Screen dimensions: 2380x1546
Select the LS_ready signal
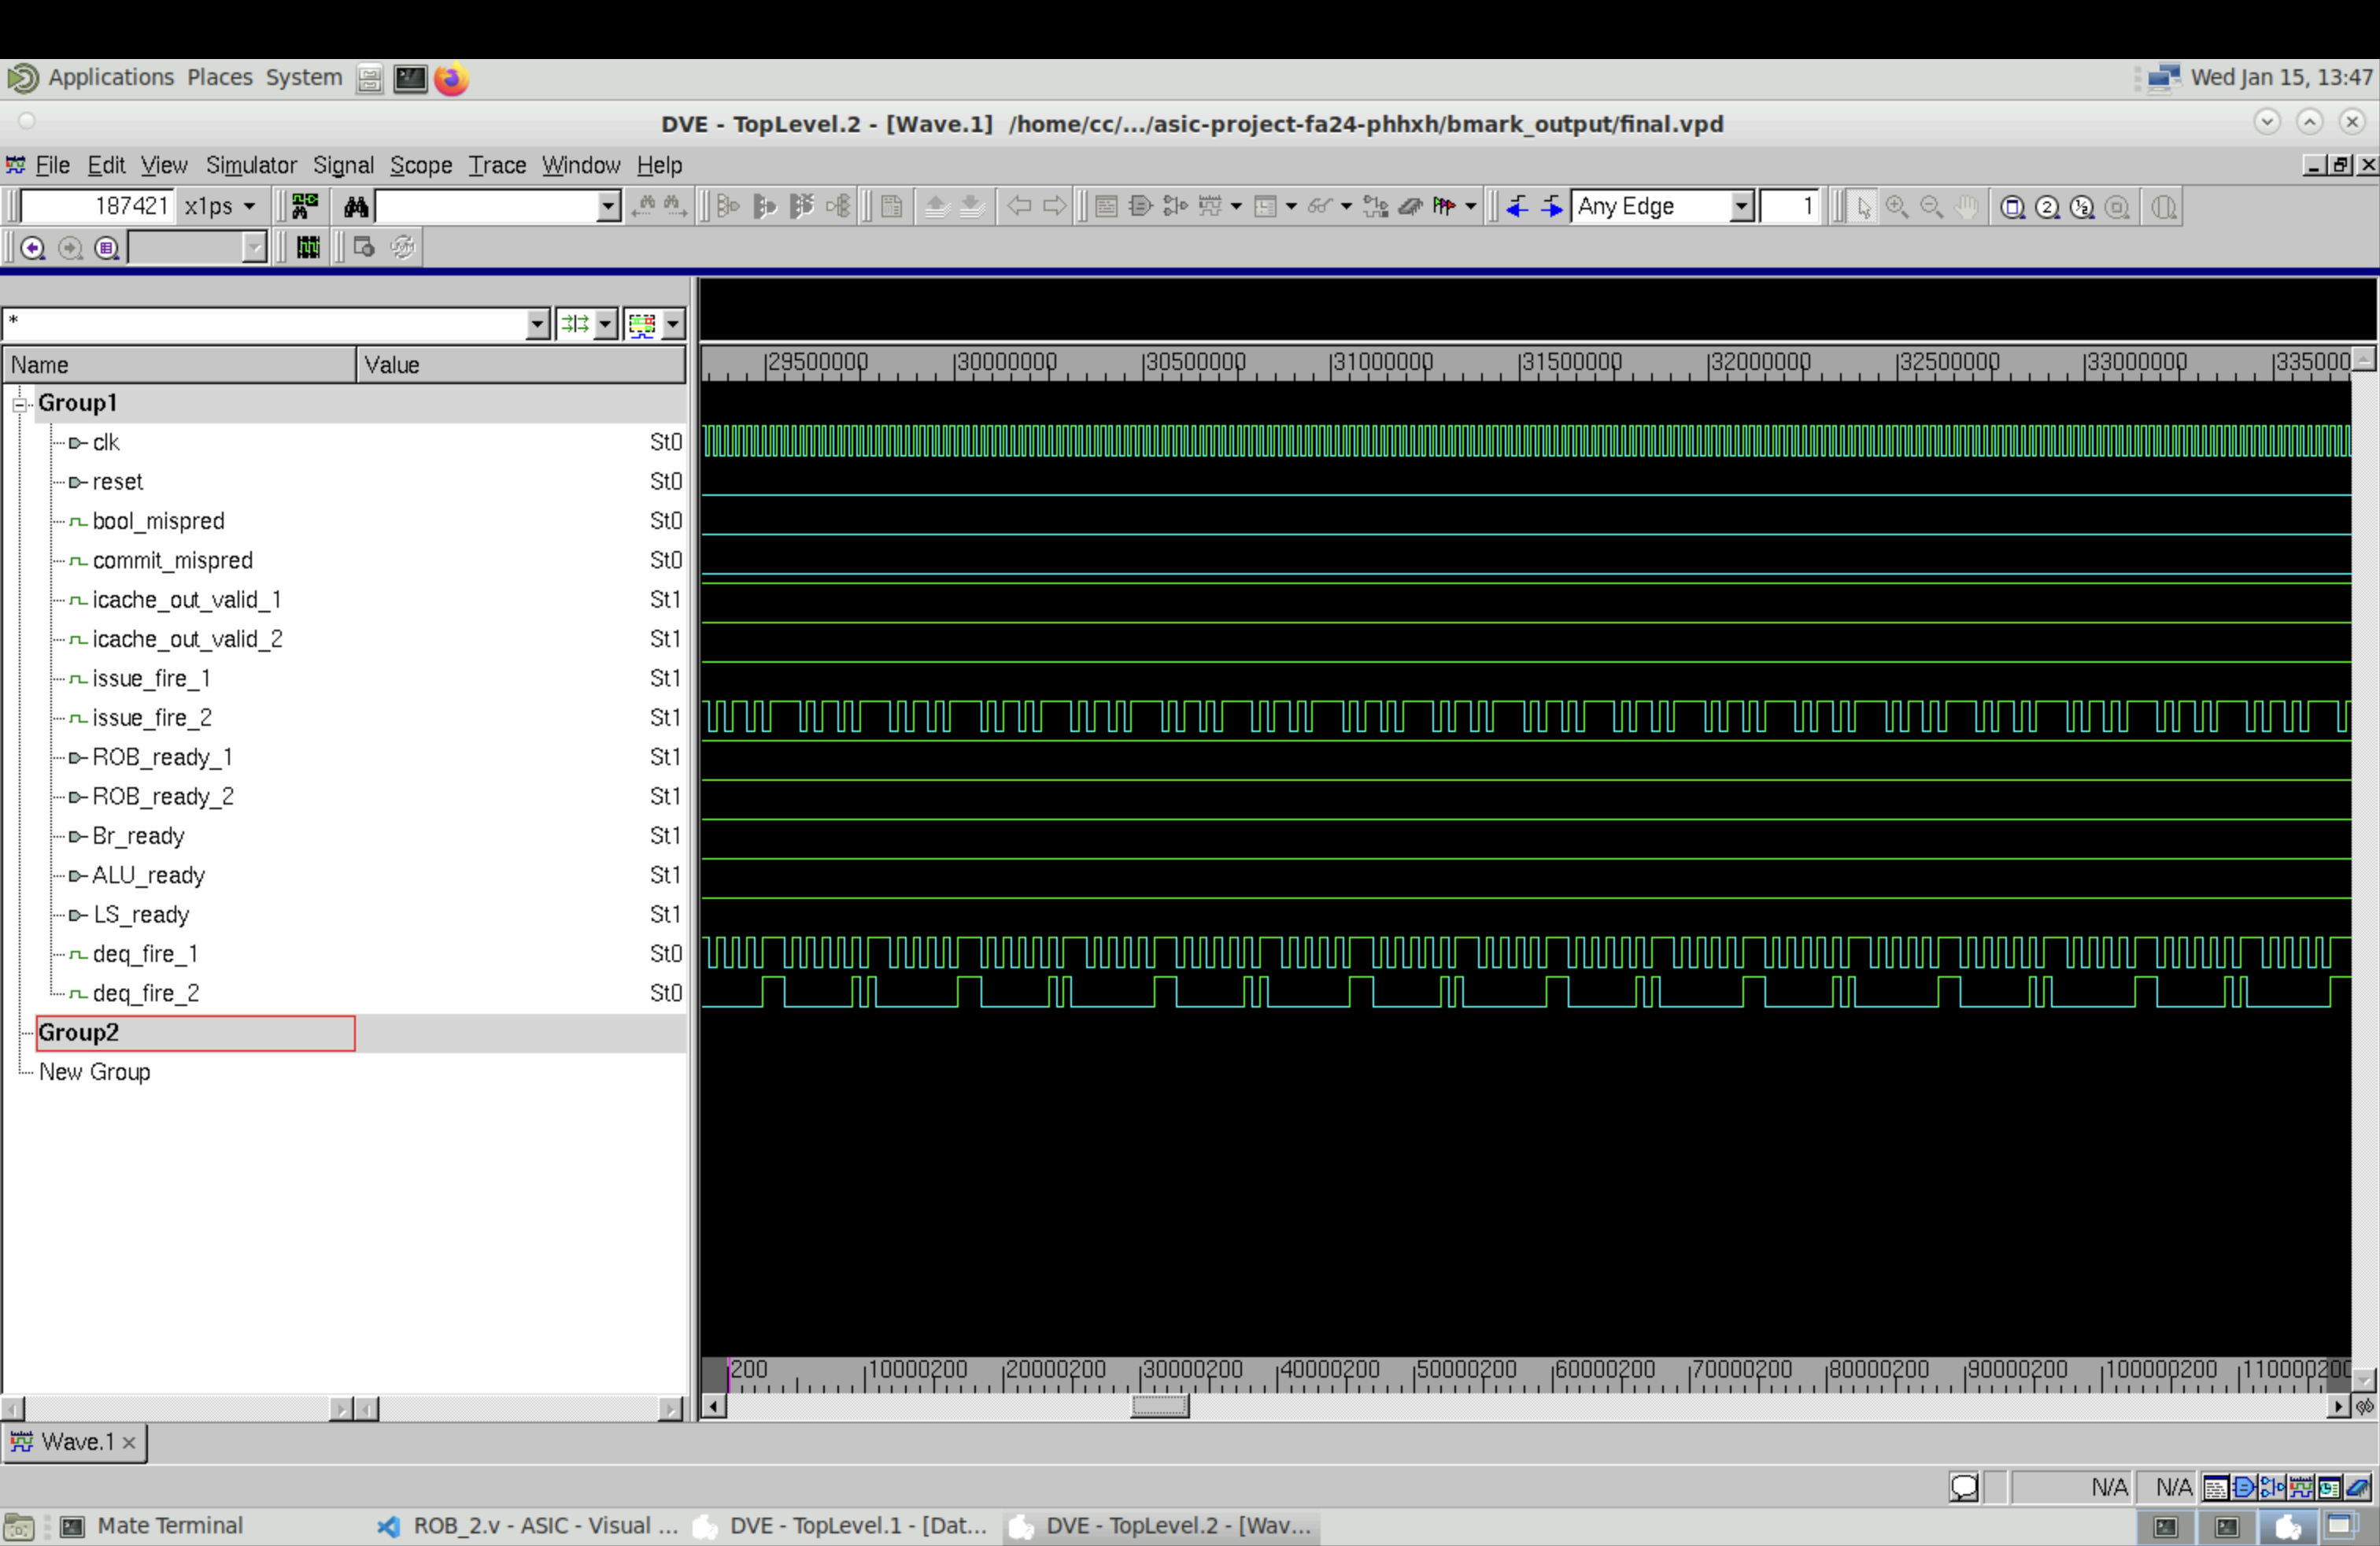click(140, 915)
